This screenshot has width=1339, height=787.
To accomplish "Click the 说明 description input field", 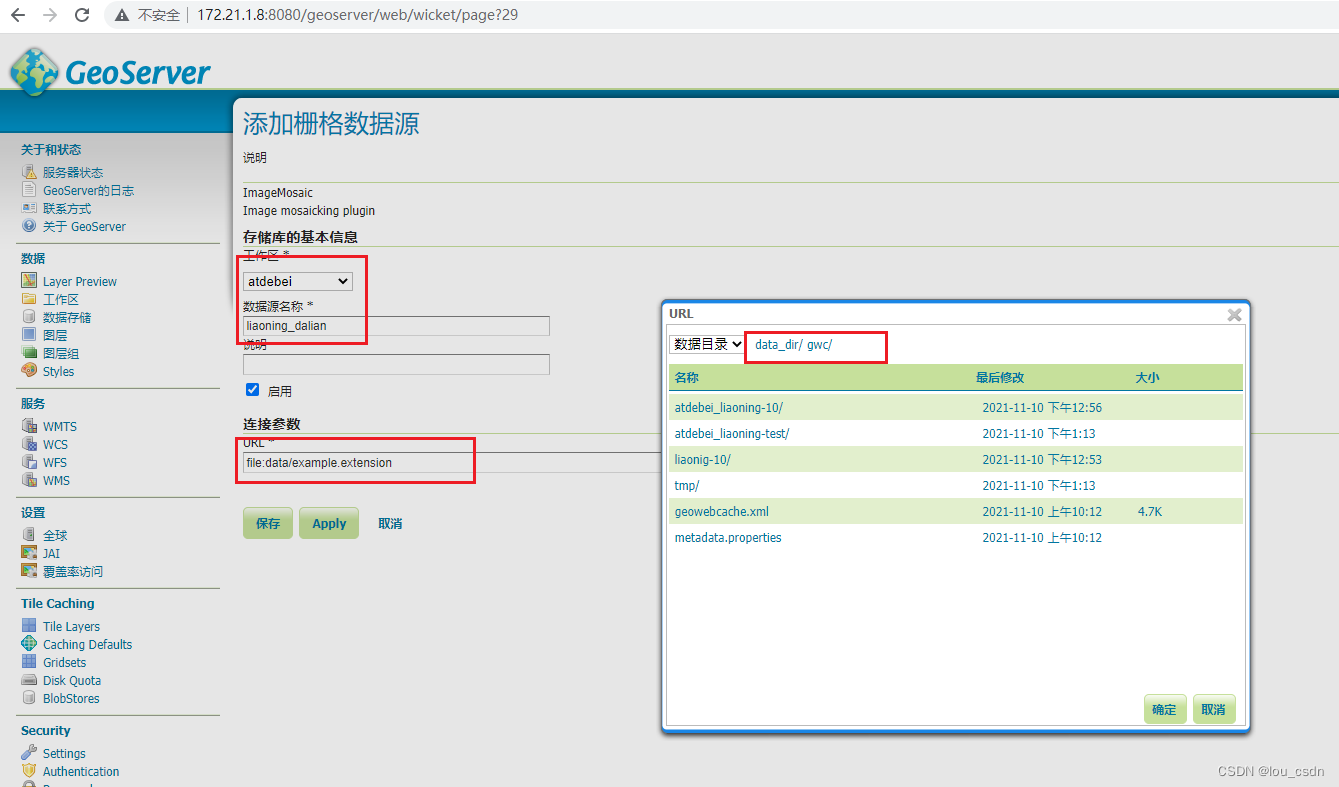I will (x=396, y=364).
